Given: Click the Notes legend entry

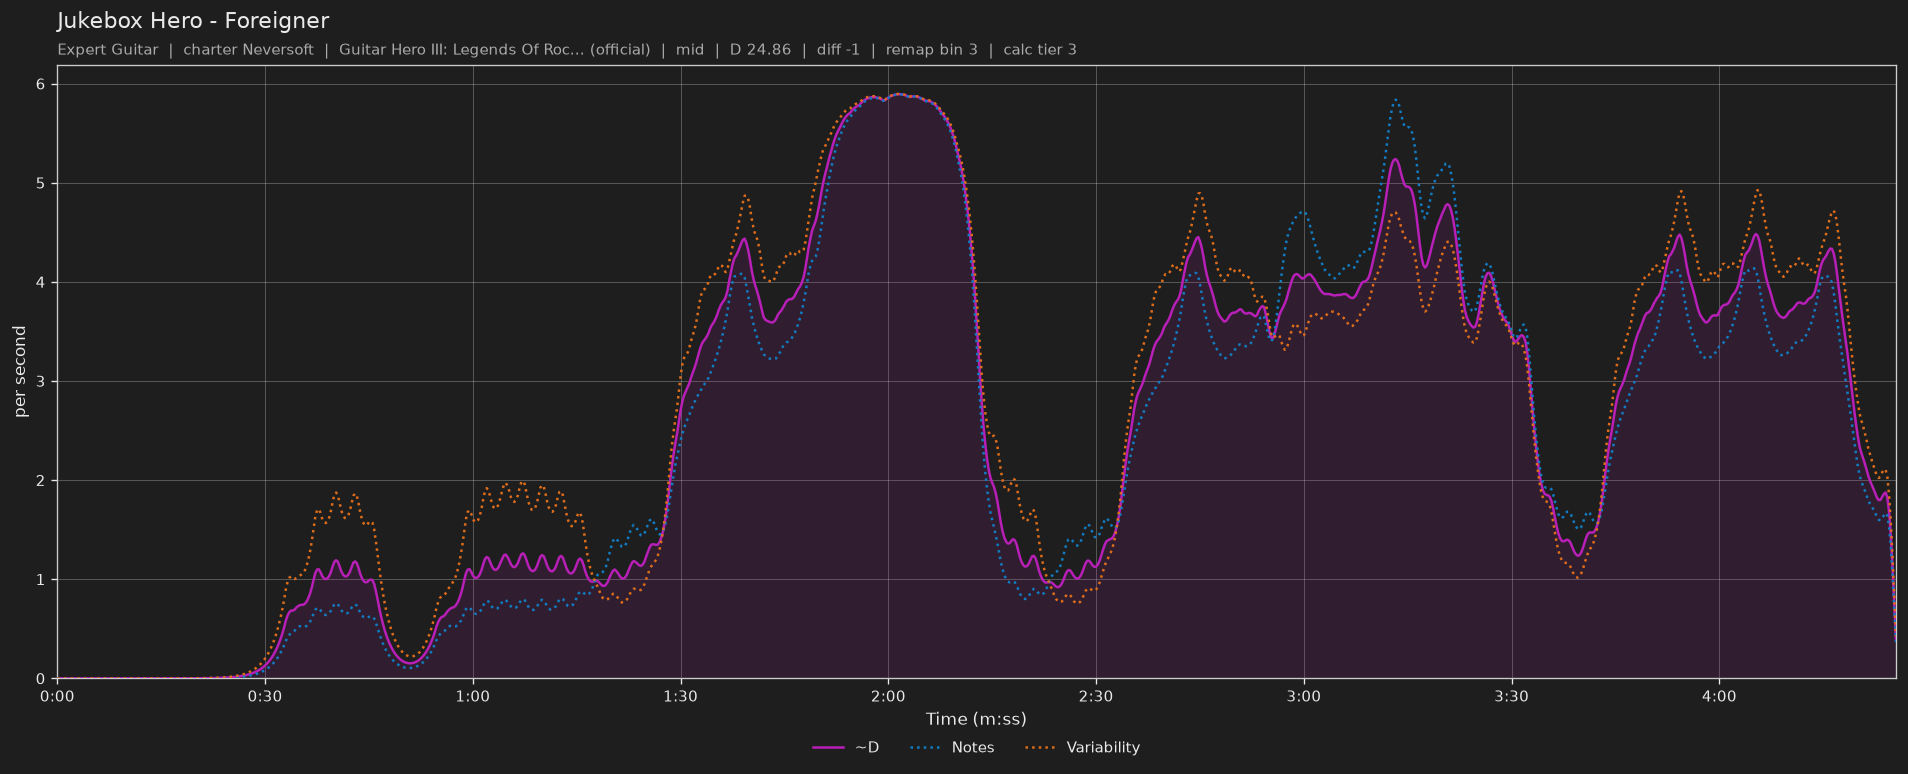Looking at the screenshot, I should (x=952, y=747).
